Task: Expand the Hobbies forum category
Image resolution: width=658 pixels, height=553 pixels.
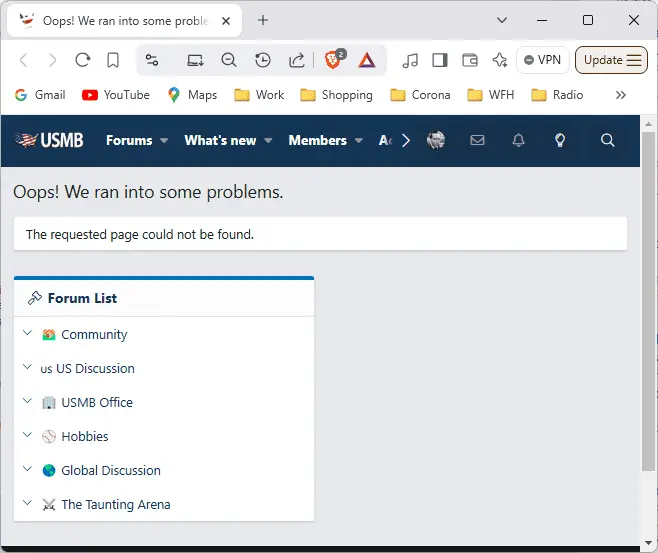Action: pyautogui.click(x=27, y=436)
